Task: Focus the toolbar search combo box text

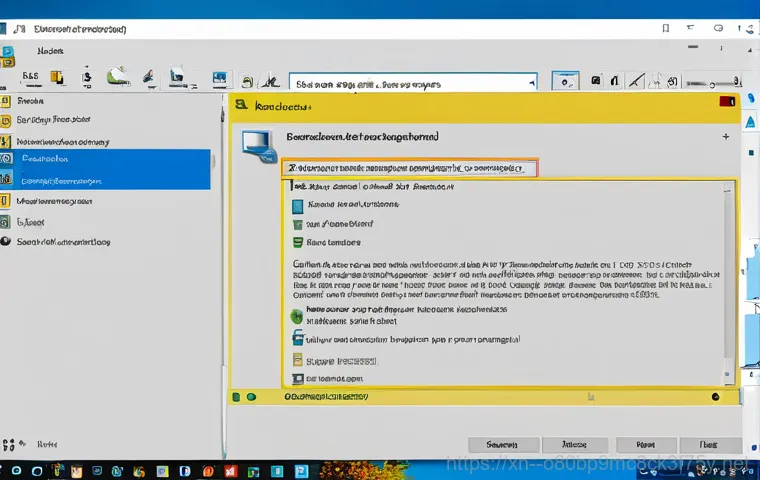Action: point(368,84)
